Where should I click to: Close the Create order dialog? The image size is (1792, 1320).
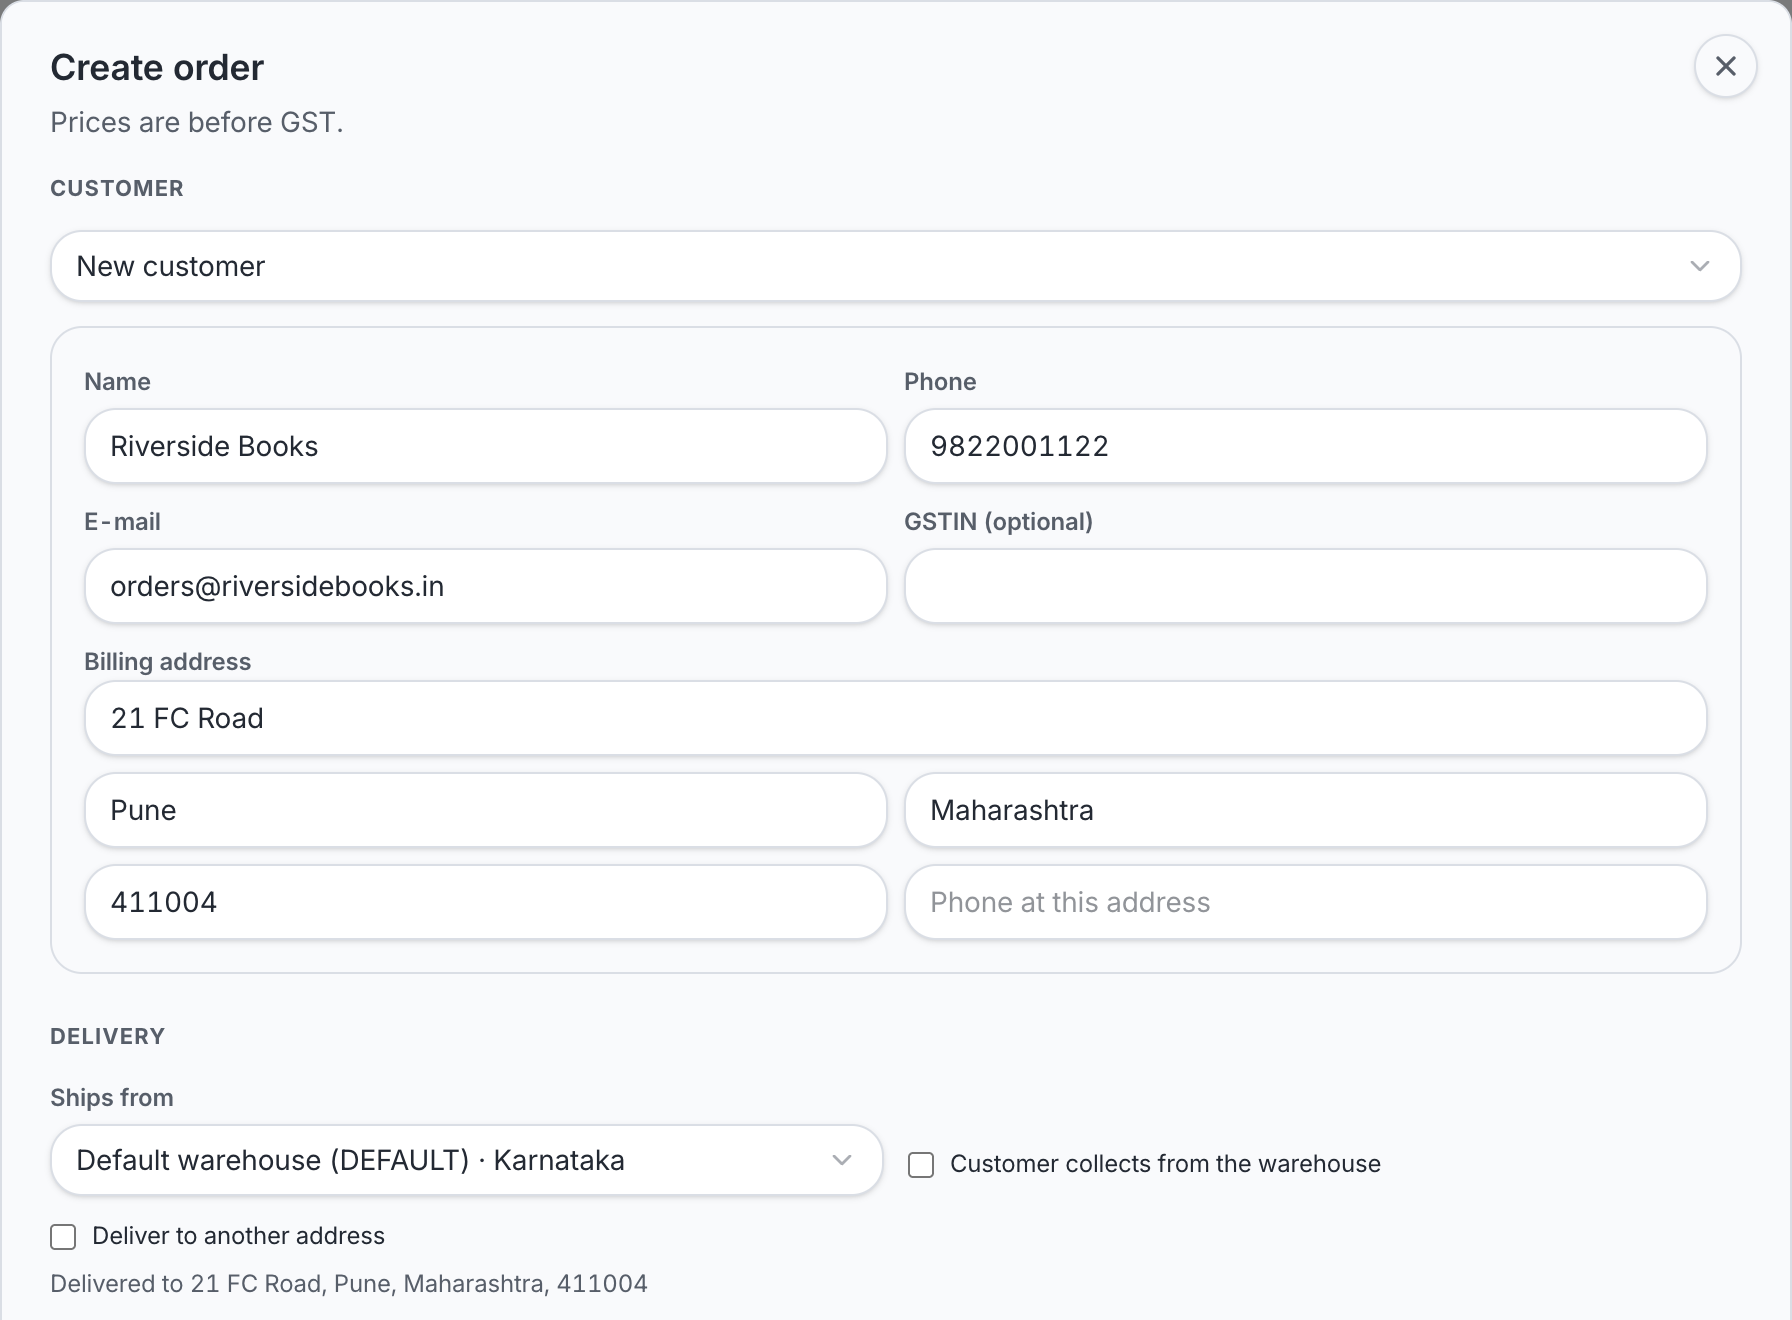1725,66
